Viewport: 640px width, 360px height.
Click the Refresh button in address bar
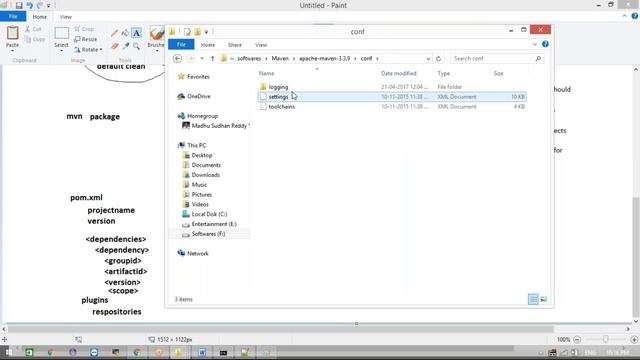coord(438,59)
